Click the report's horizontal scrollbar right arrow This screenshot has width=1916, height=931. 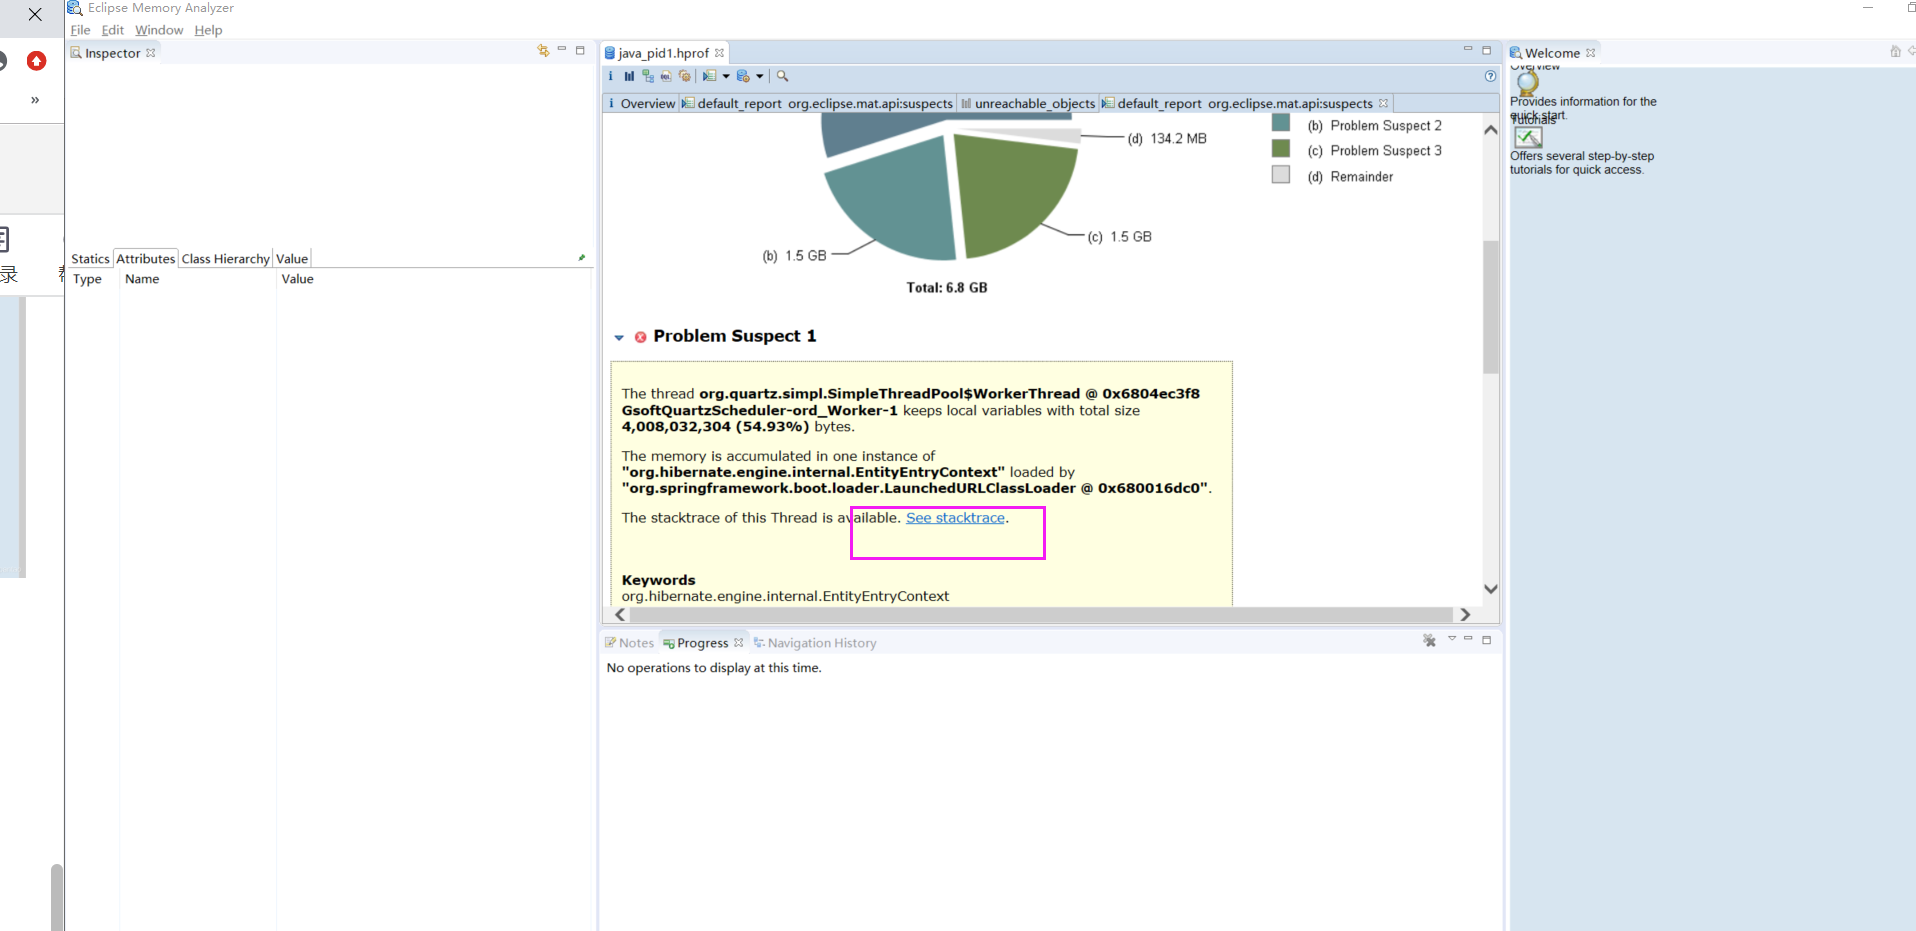[x=1465, y=614]
